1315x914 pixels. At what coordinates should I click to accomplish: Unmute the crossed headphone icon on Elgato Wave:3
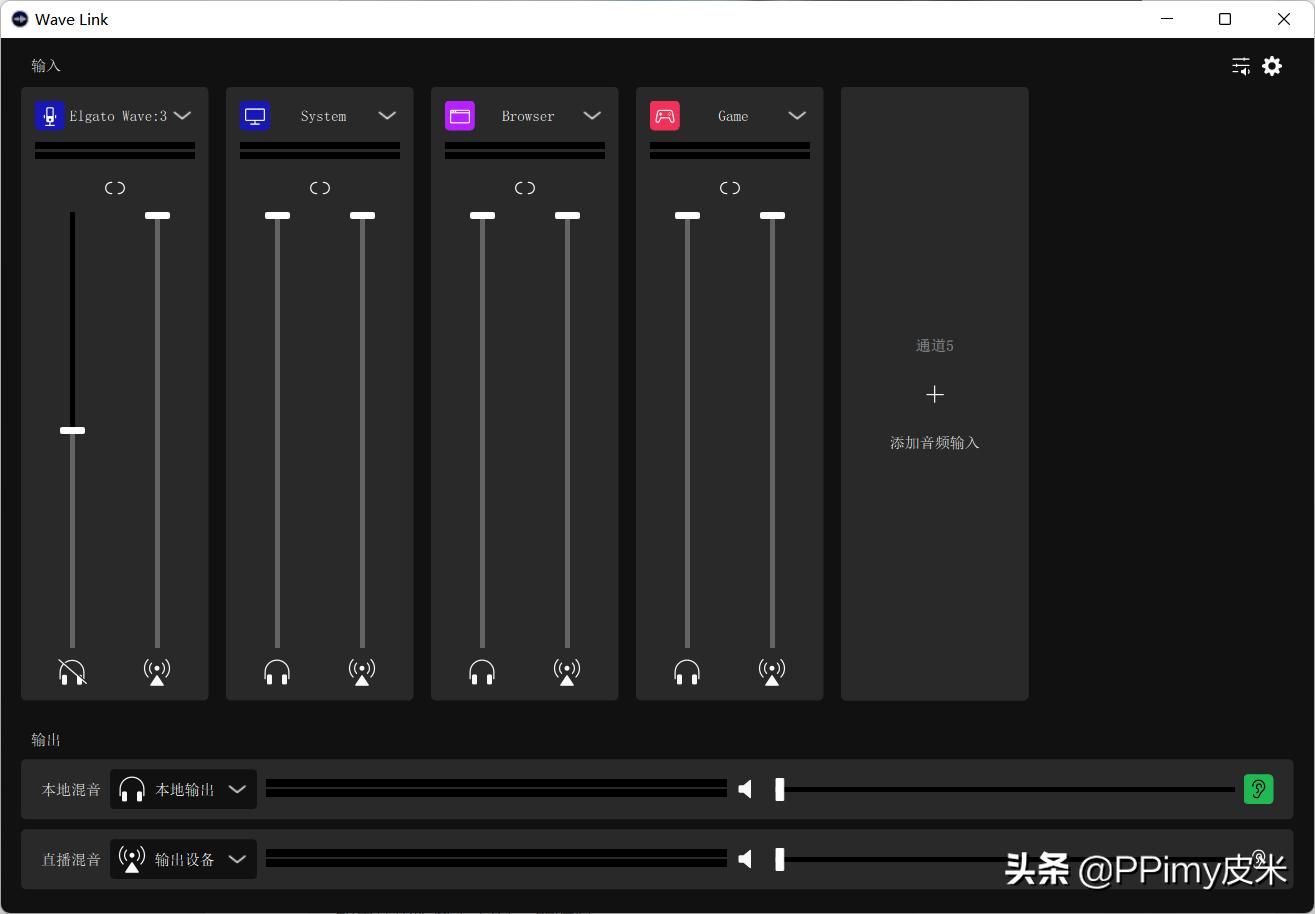72,671
